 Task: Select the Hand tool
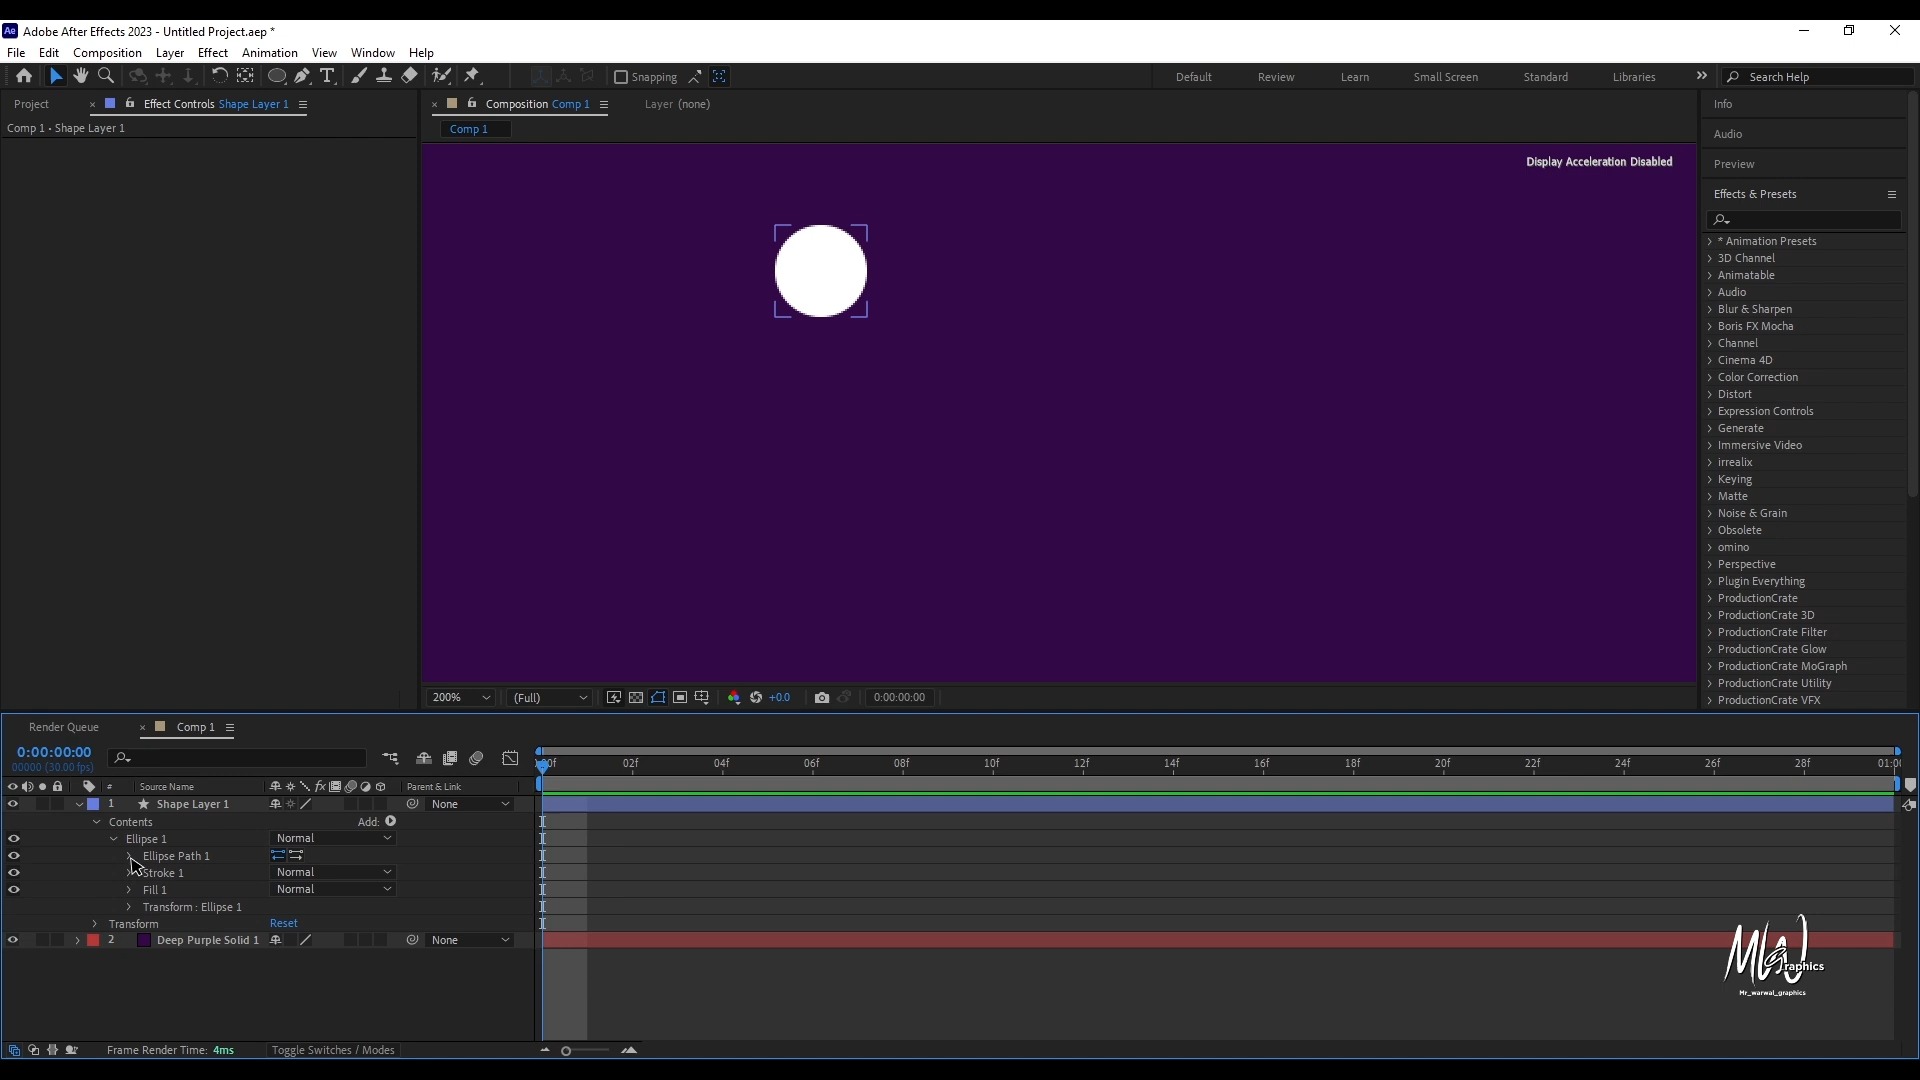pos(81,76)
